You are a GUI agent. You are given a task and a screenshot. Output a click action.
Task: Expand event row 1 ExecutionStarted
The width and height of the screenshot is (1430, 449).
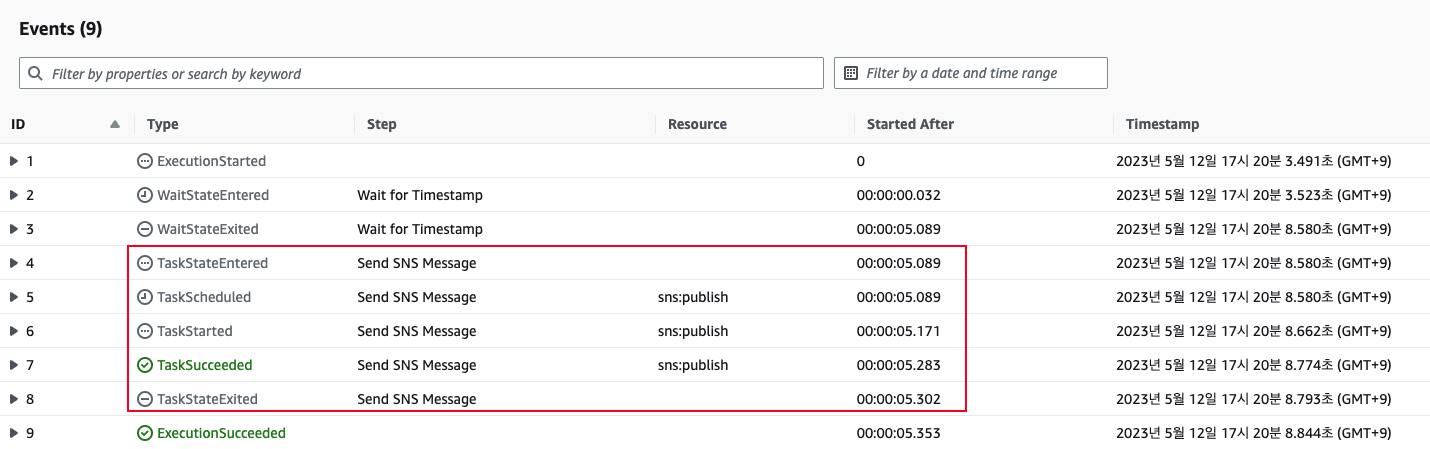click(x=14, y=161)
